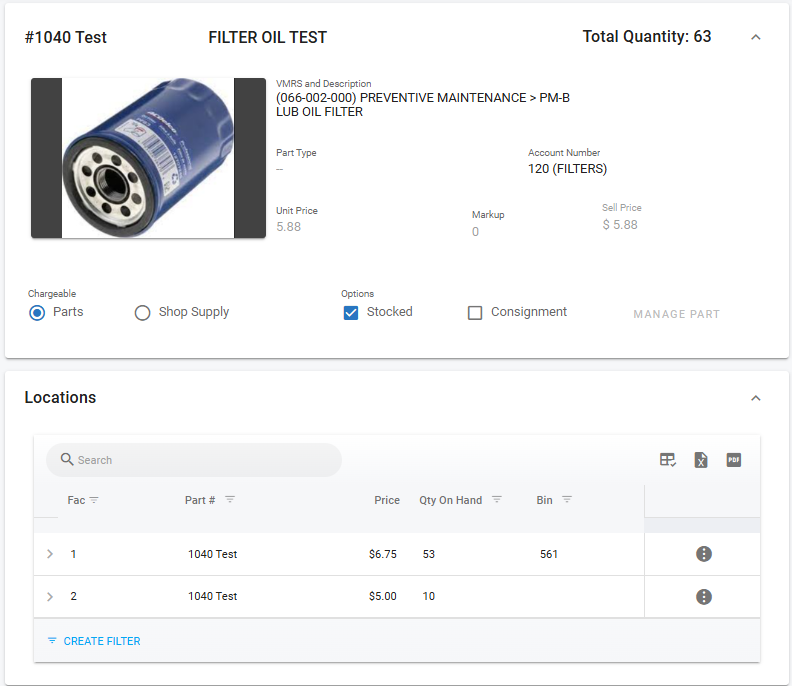Image resolution: width=792 pixels, height=686 pixels.
Task: Collapse the part details panel
Action: tap(756, 38)
